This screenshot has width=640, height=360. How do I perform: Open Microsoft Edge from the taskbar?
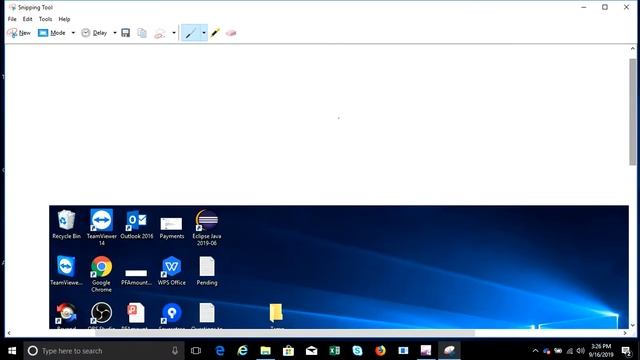(x=220, y=351)
